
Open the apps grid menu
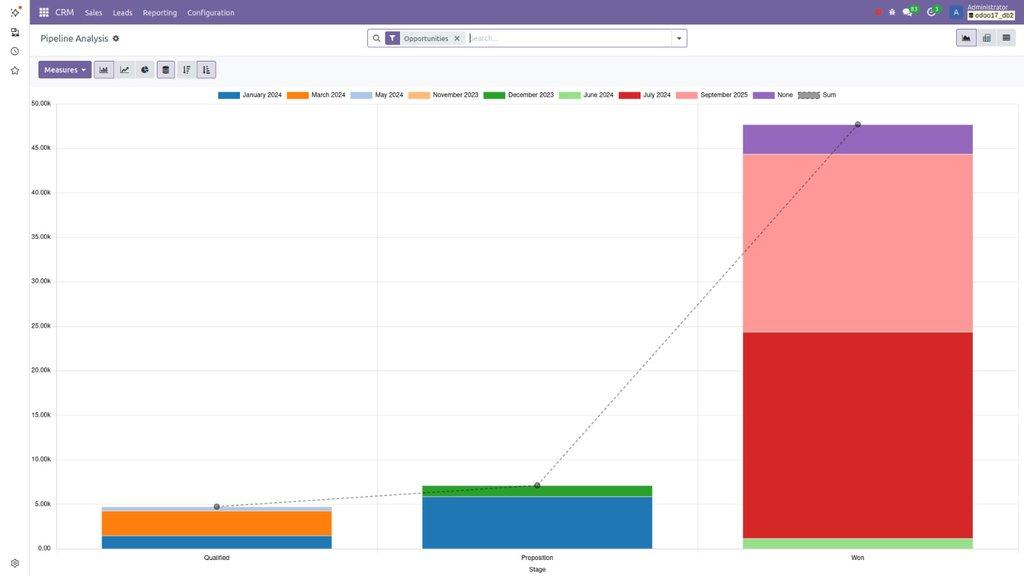click(x=42, y=12)
